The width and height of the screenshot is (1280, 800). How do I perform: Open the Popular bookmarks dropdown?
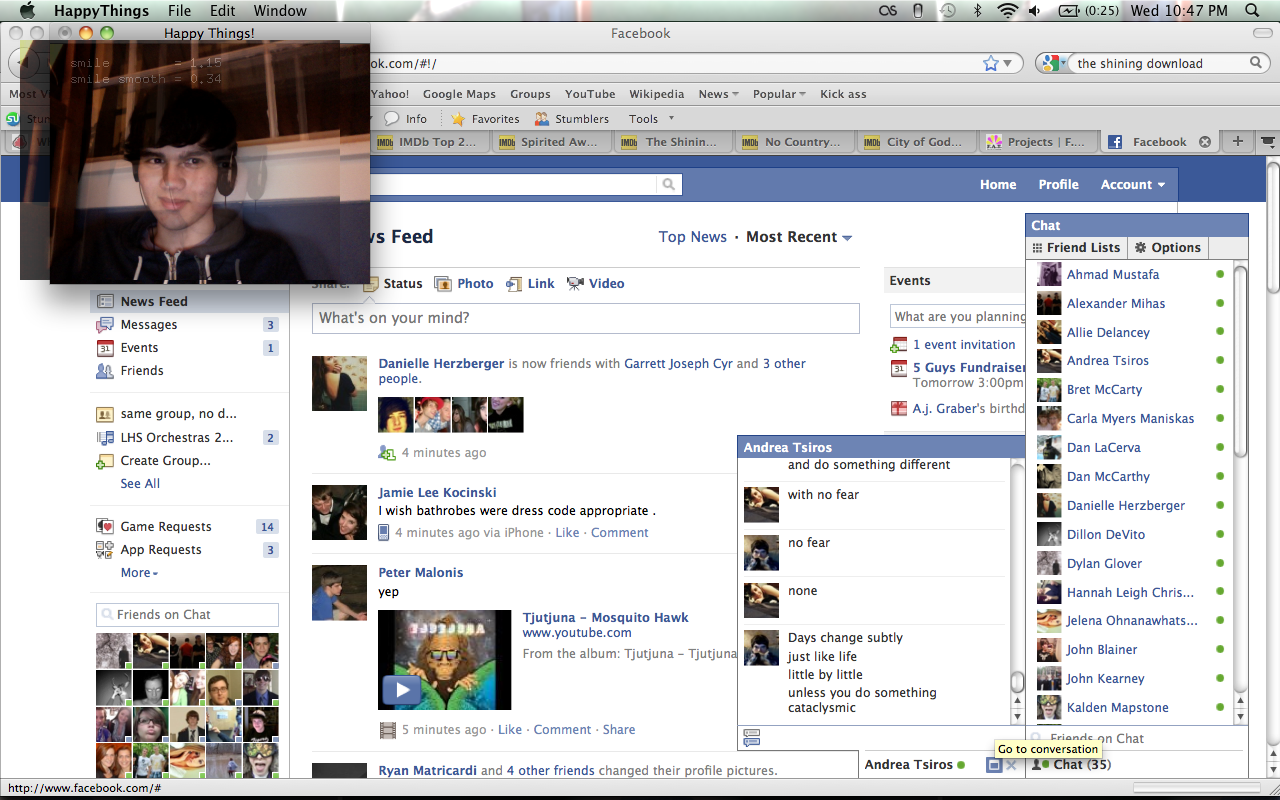coord(780,94)
